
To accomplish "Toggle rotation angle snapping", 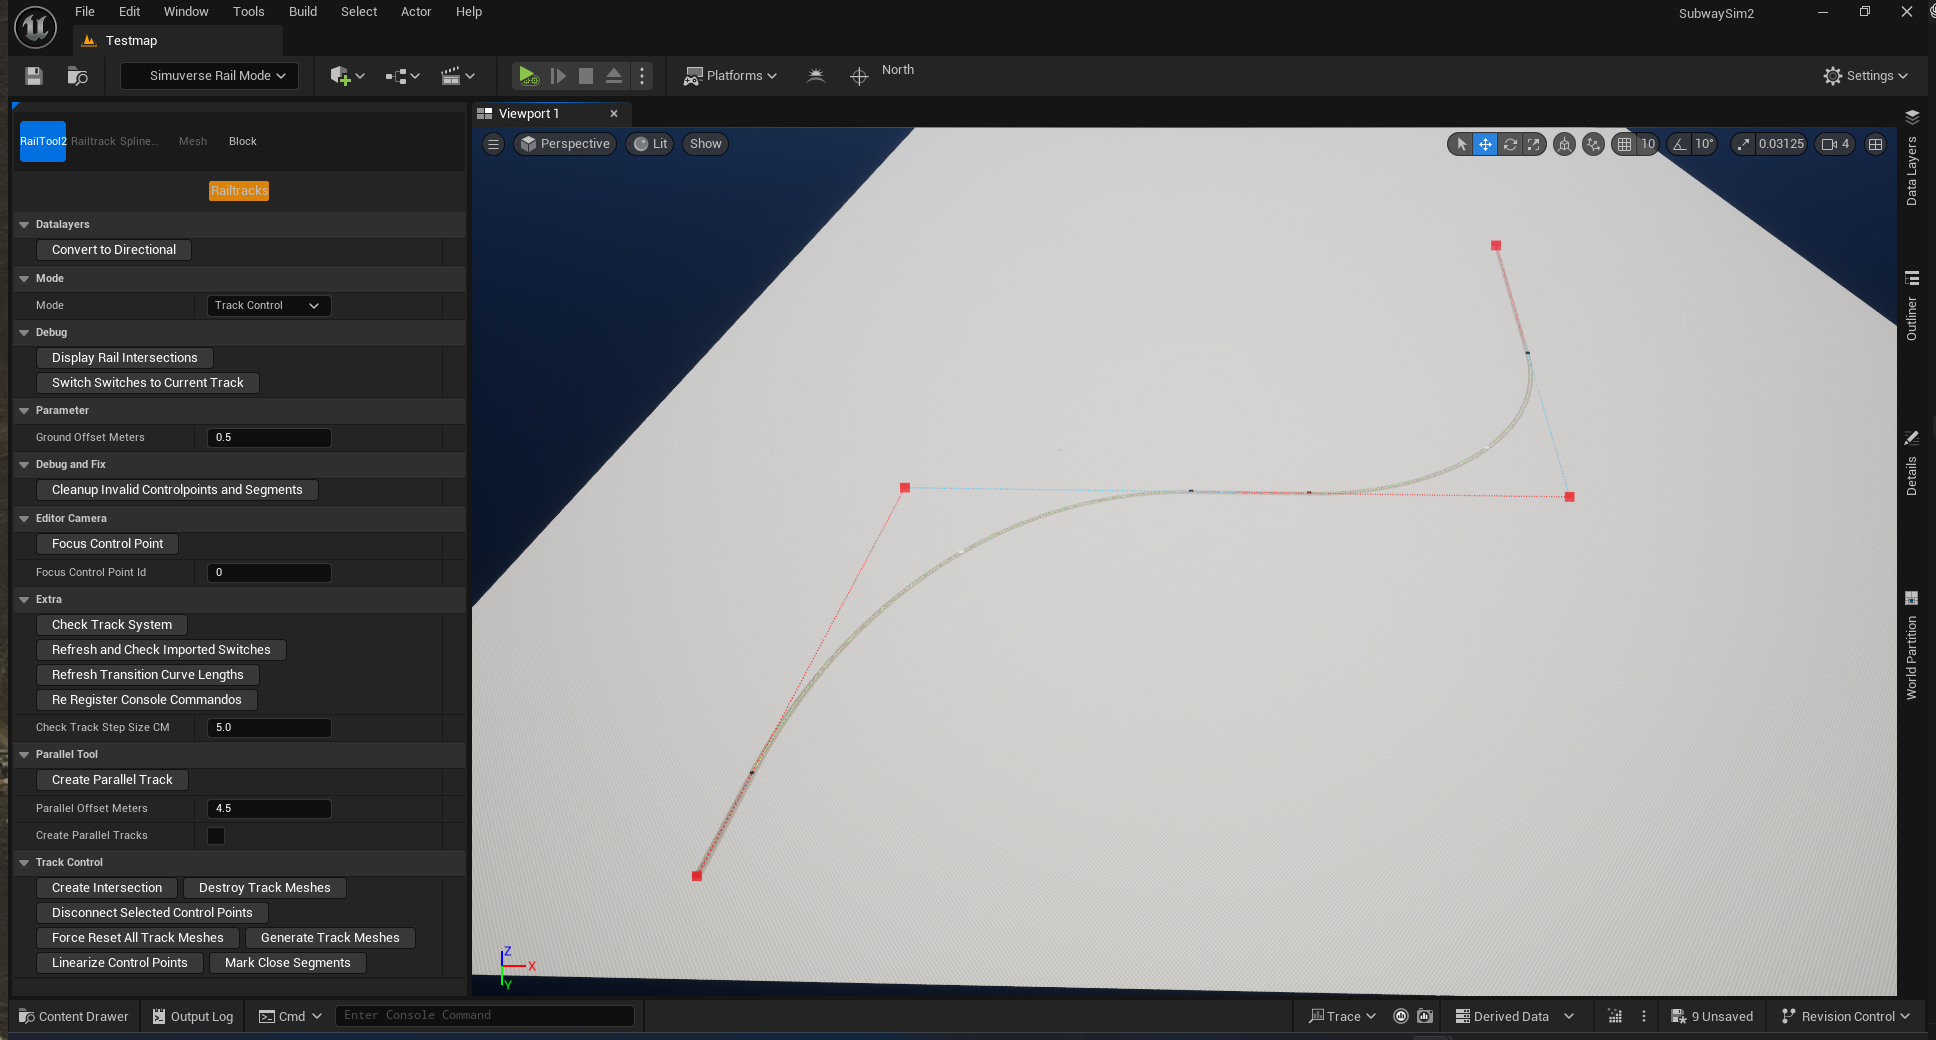I will tap(1680, 144).
